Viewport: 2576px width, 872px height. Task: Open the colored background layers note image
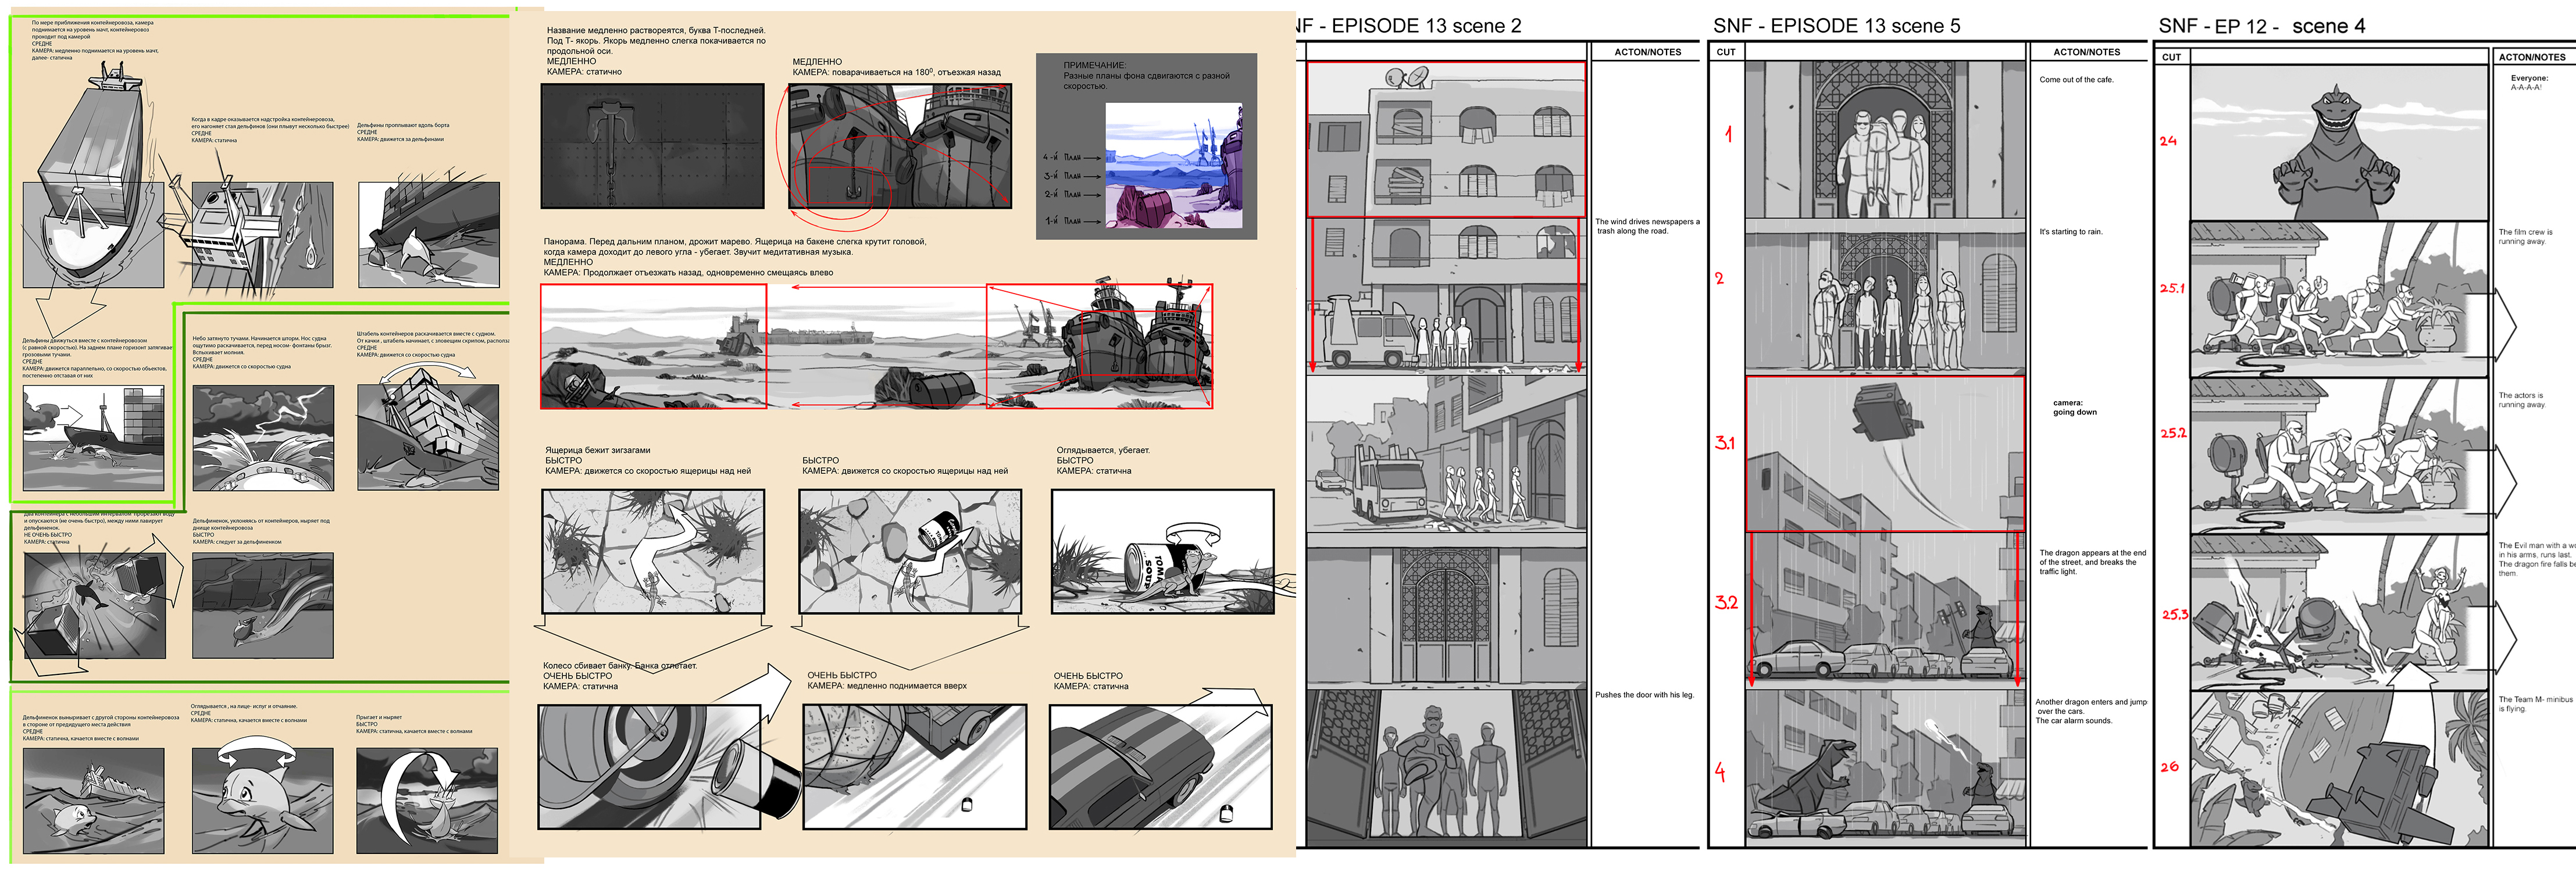click(x=1173, y=166)
